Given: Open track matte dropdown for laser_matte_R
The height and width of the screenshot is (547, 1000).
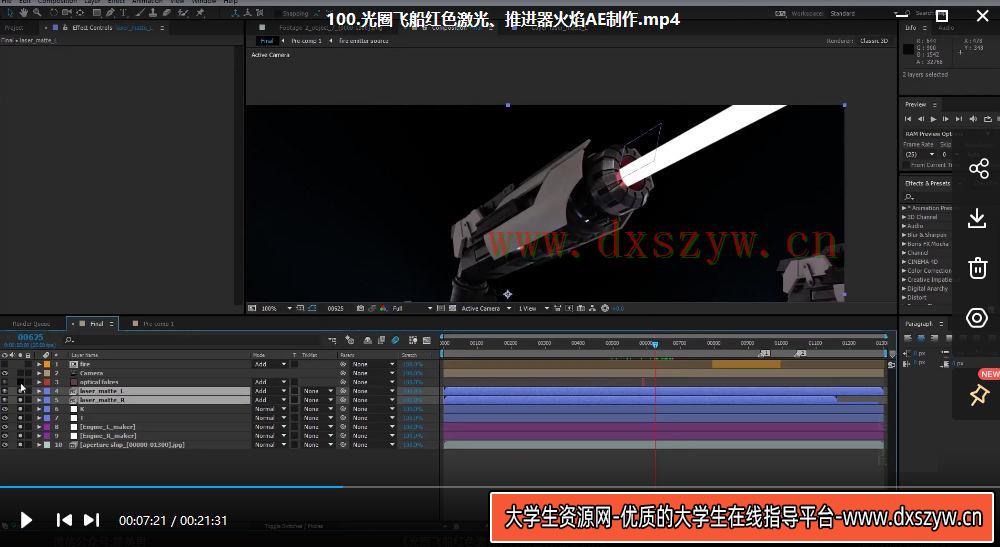Looking at the screenshot, I should click(318, 400).
